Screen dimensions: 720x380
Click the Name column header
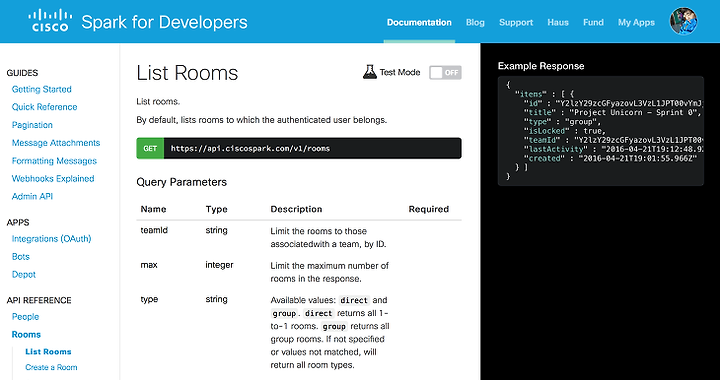[153, 209]
